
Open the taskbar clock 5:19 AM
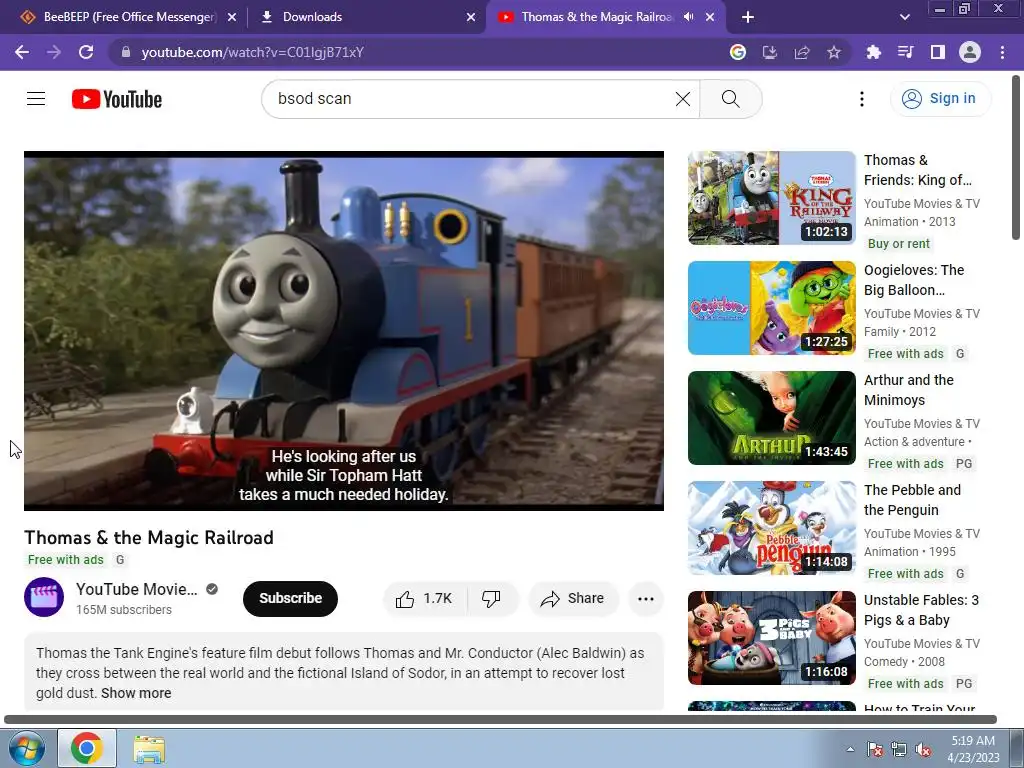[973, 749]
